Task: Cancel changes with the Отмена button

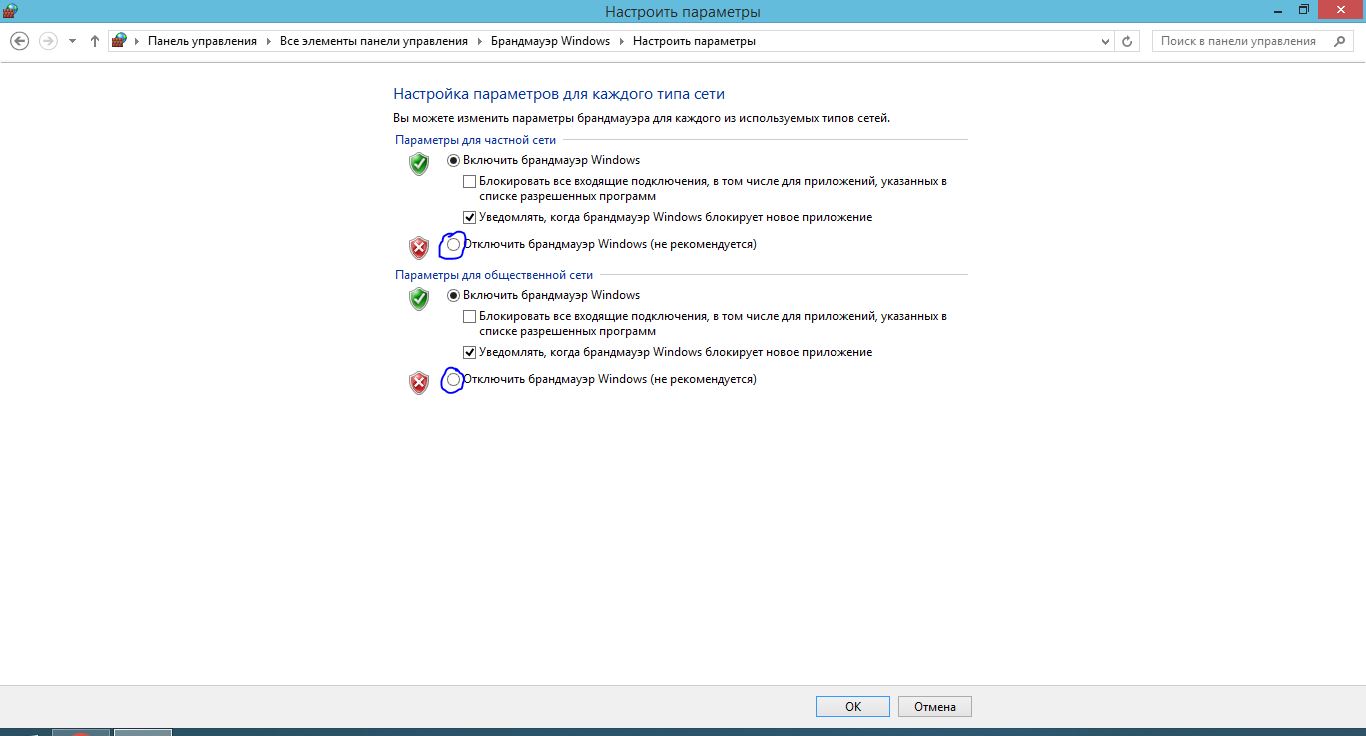Action: point(934,706)
